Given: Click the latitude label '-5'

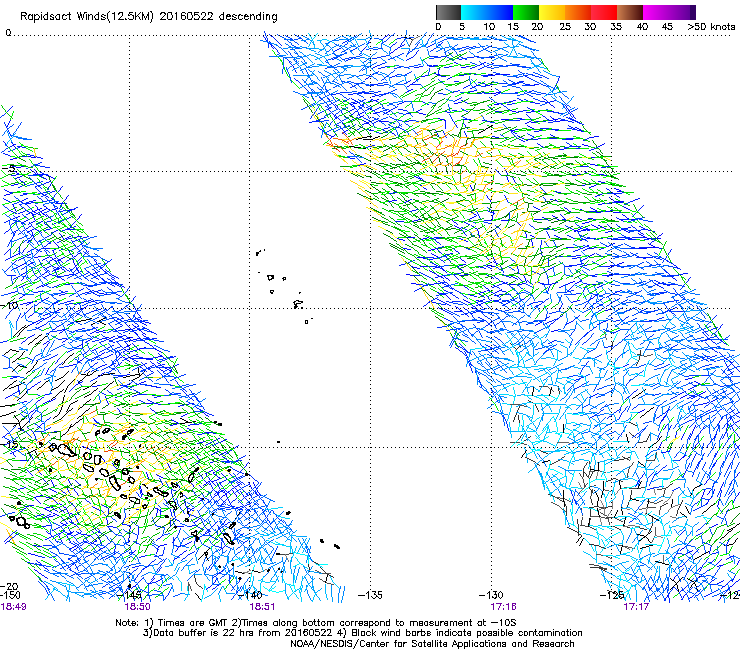Looking at the screenshot, I should [x=9, y=168].
